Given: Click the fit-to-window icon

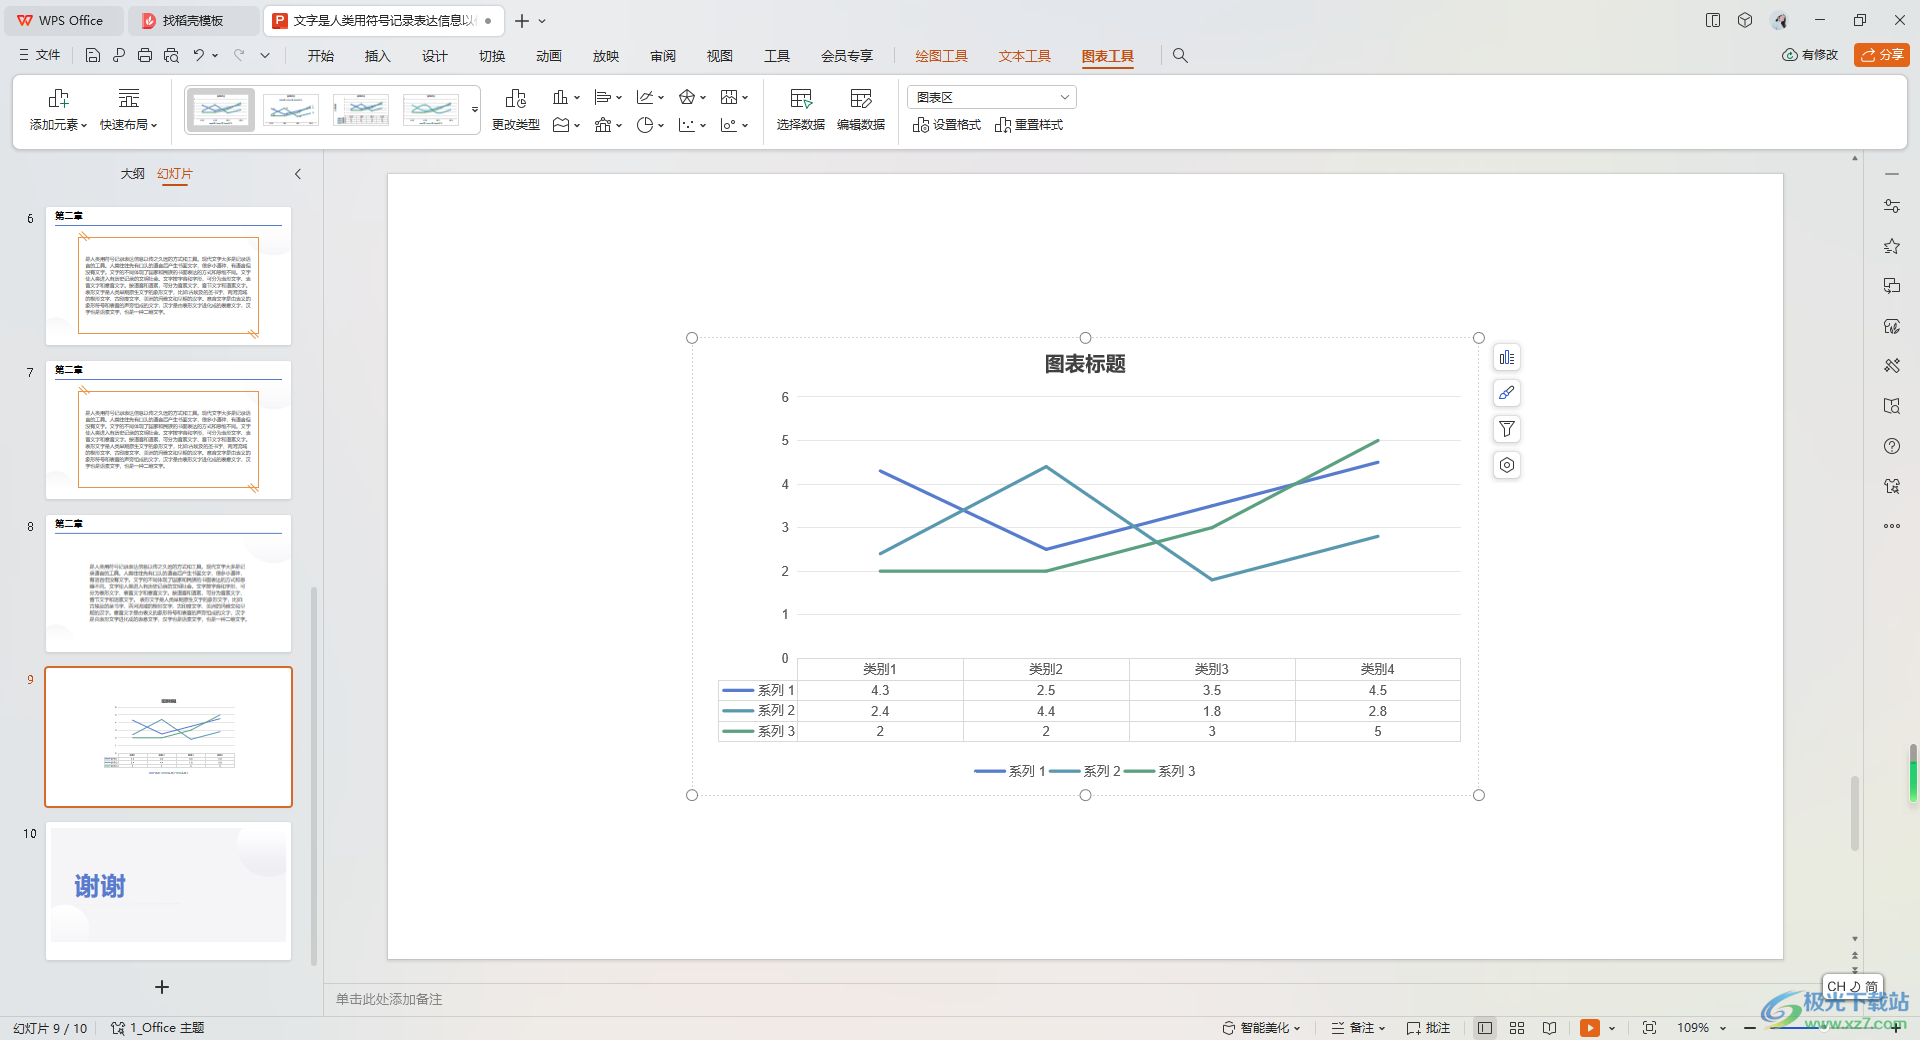Looking at the screenshot, I should tap(1650, 1028).
